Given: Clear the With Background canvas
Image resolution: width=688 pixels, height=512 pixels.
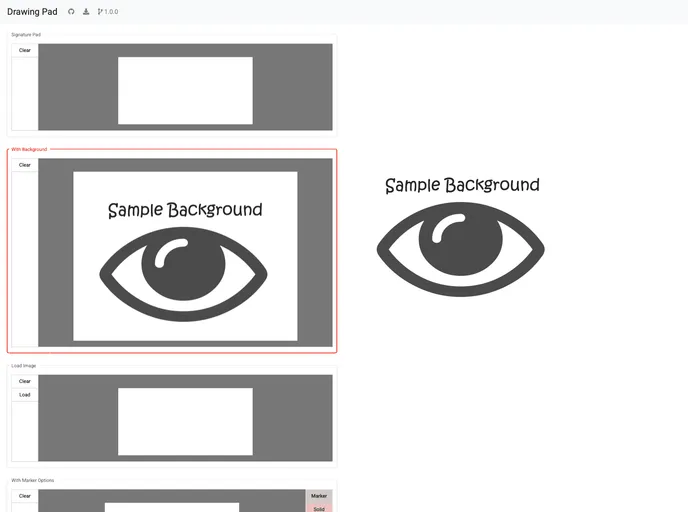Looking at the screenshot, I should [25, 165].
